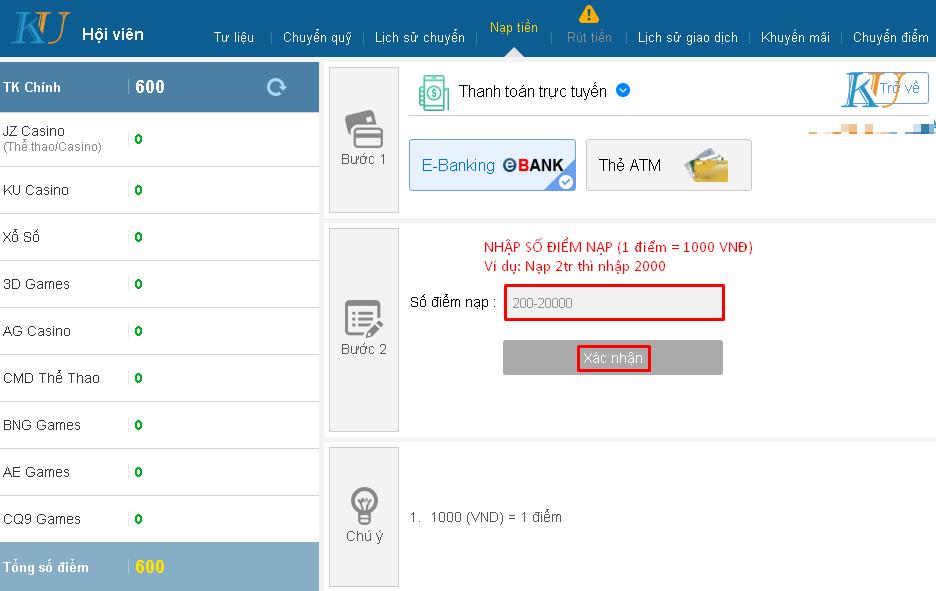Image resolution: width=936 pixels, height=591 pixels.
Task: Expand the Thanh toán trực tuyến dropdown arrow
Action: click(x=623, y=90)
